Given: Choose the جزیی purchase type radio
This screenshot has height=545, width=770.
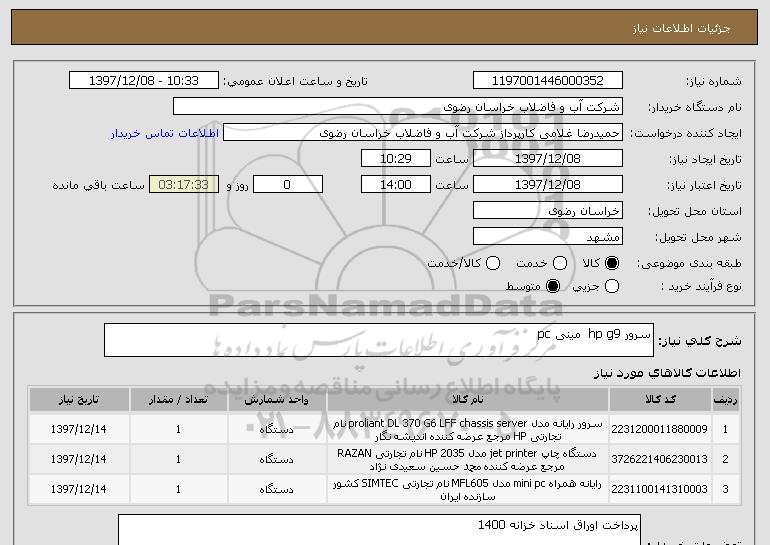Looking at the screenshot, I should click(x=612, y=286).
